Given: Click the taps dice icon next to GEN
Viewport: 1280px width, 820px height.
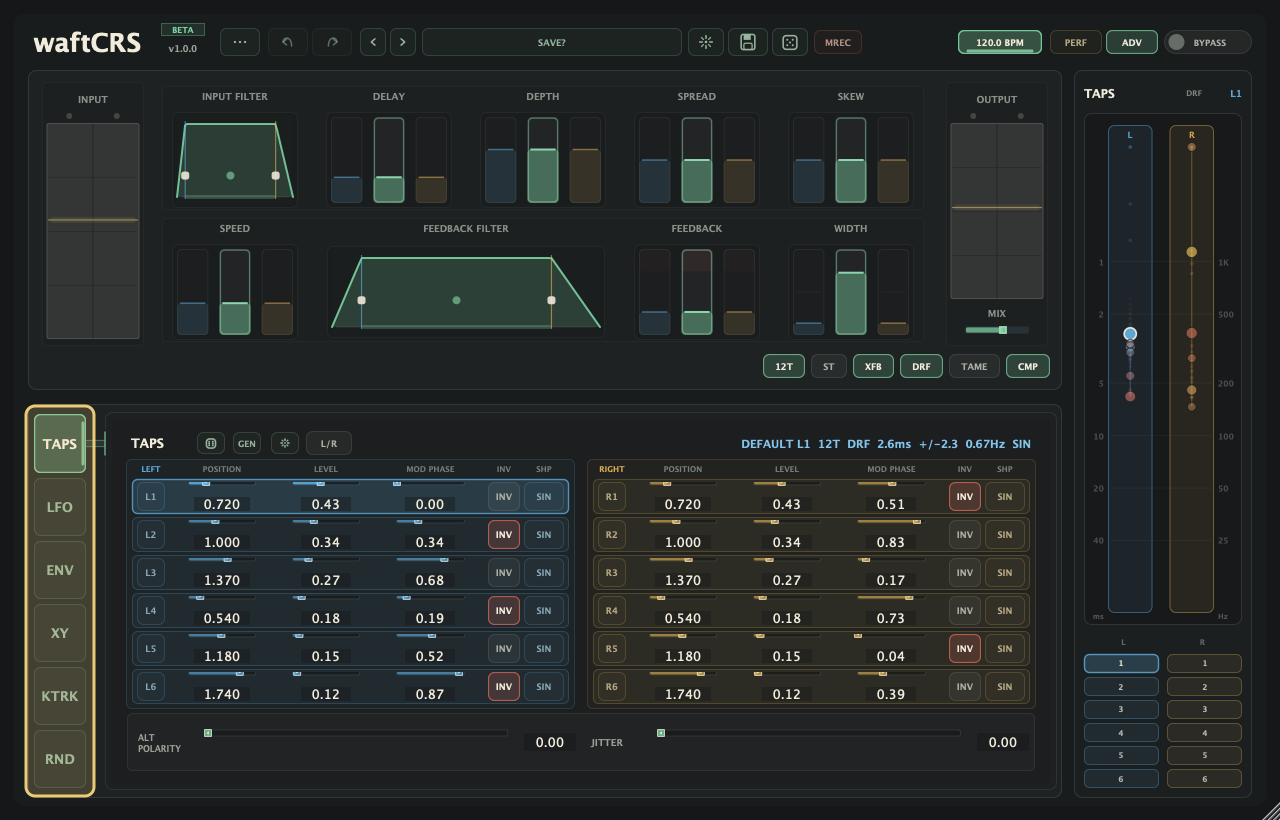Looking at the screenshot, I should point(211,443).
